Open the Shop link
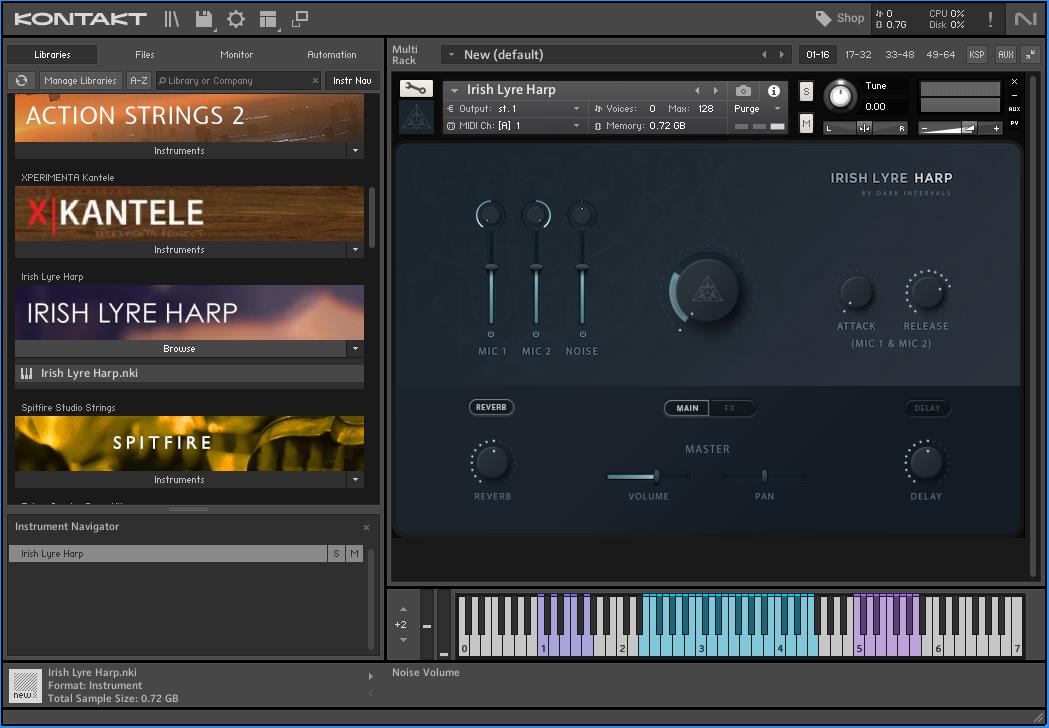1049x728 pixels. coord(840,18)
